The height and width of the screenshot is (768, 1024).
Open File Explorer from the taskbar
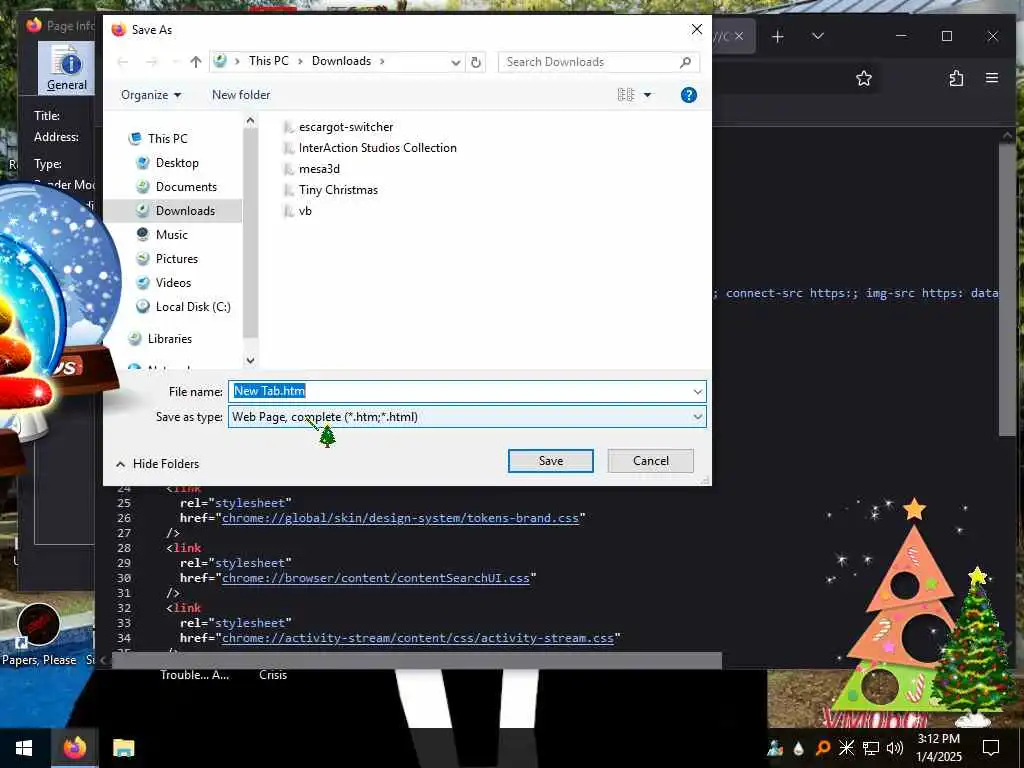pos(123,748)
